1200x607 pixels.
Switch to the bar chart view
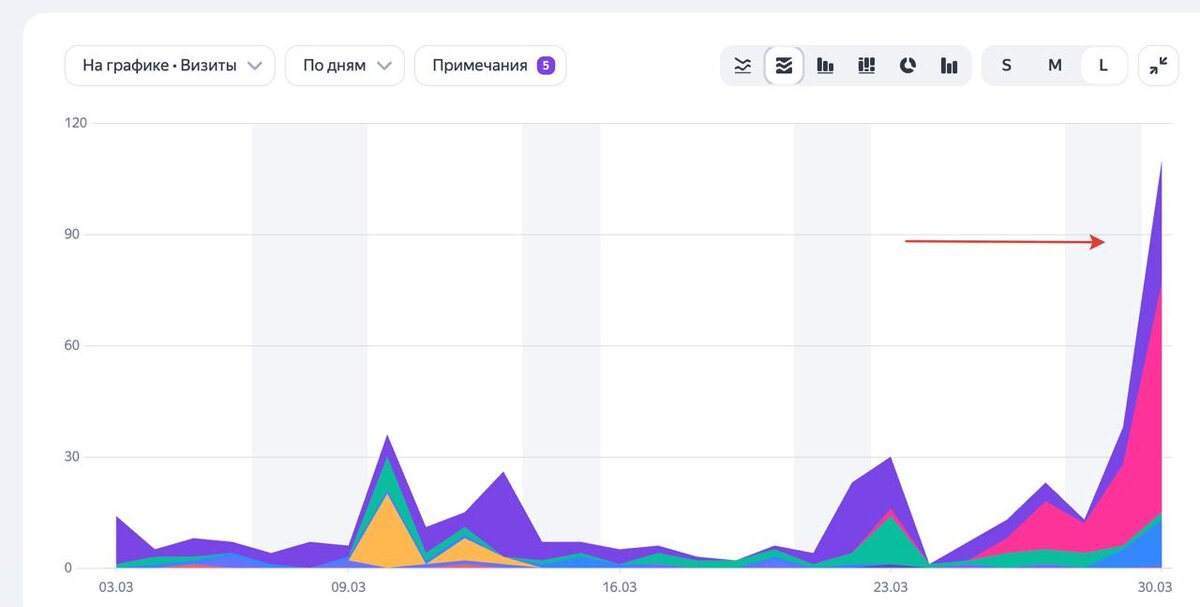click(825, 66)
